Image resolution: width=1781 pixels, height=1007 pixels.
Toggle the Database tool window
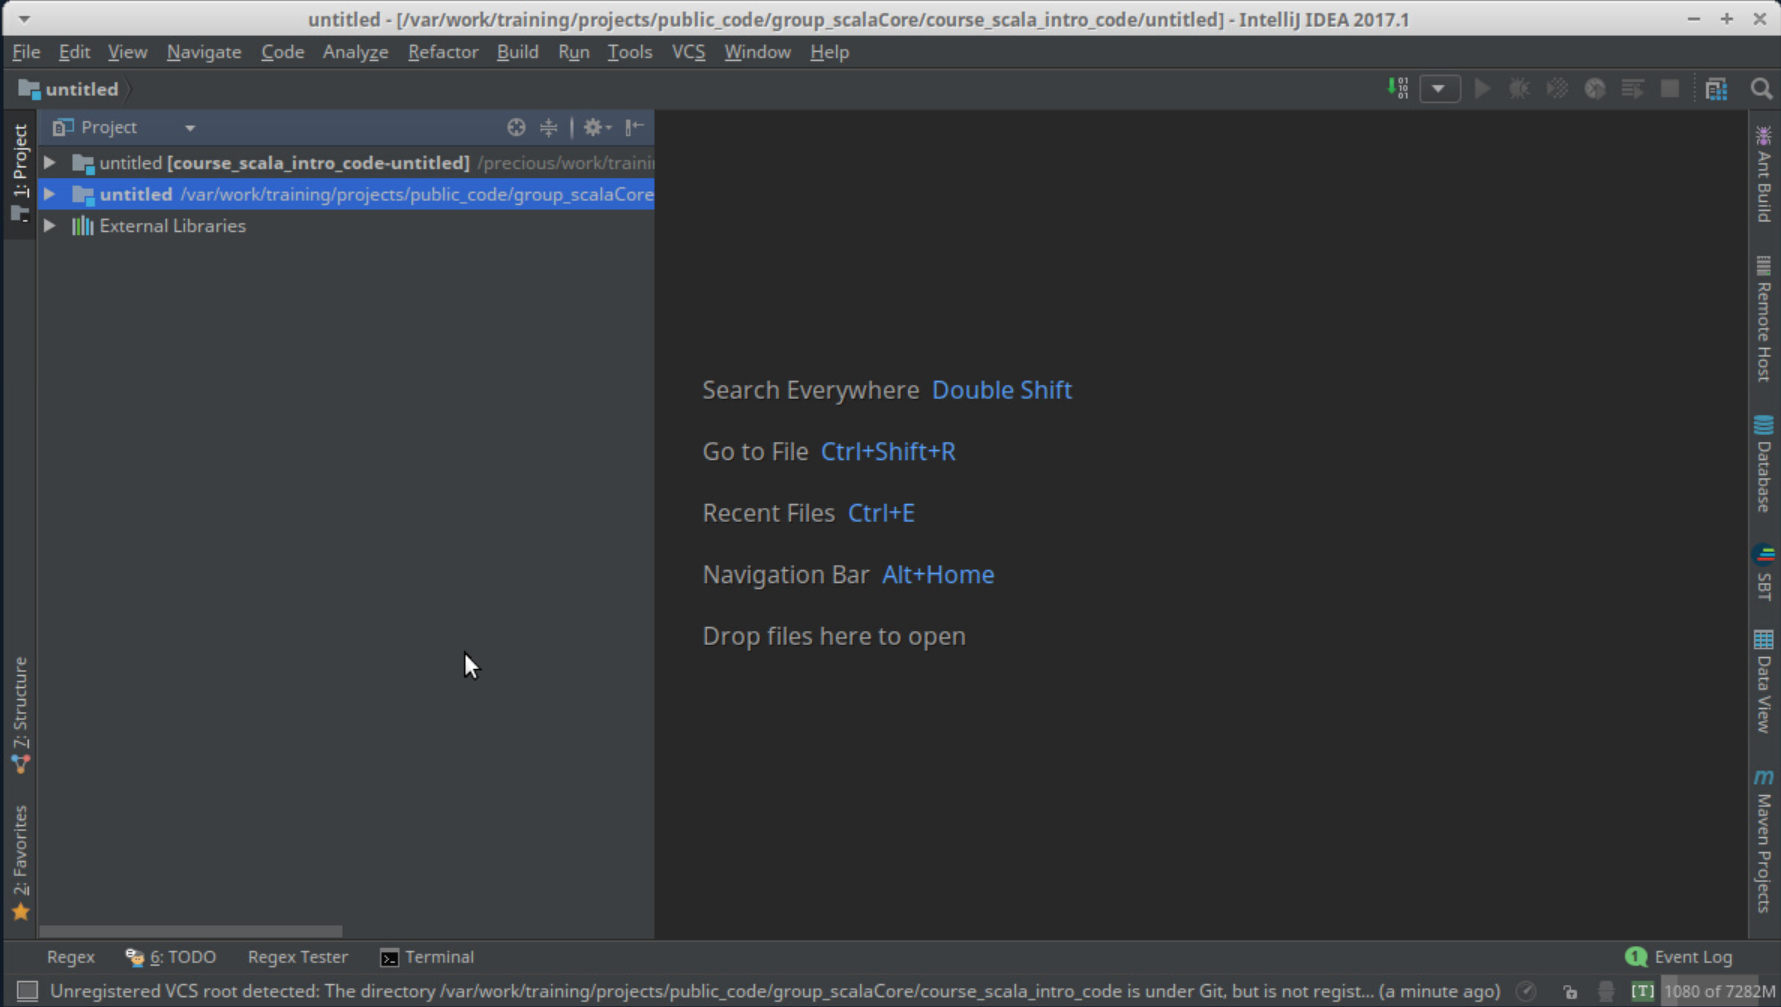(1763, 464)
